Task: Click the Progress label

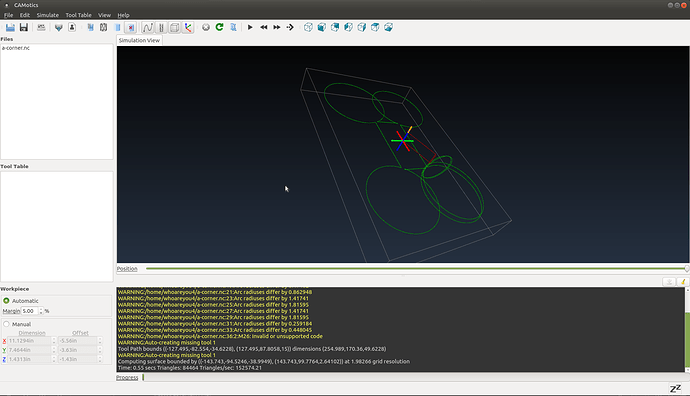Action: [x=127, y=378]
